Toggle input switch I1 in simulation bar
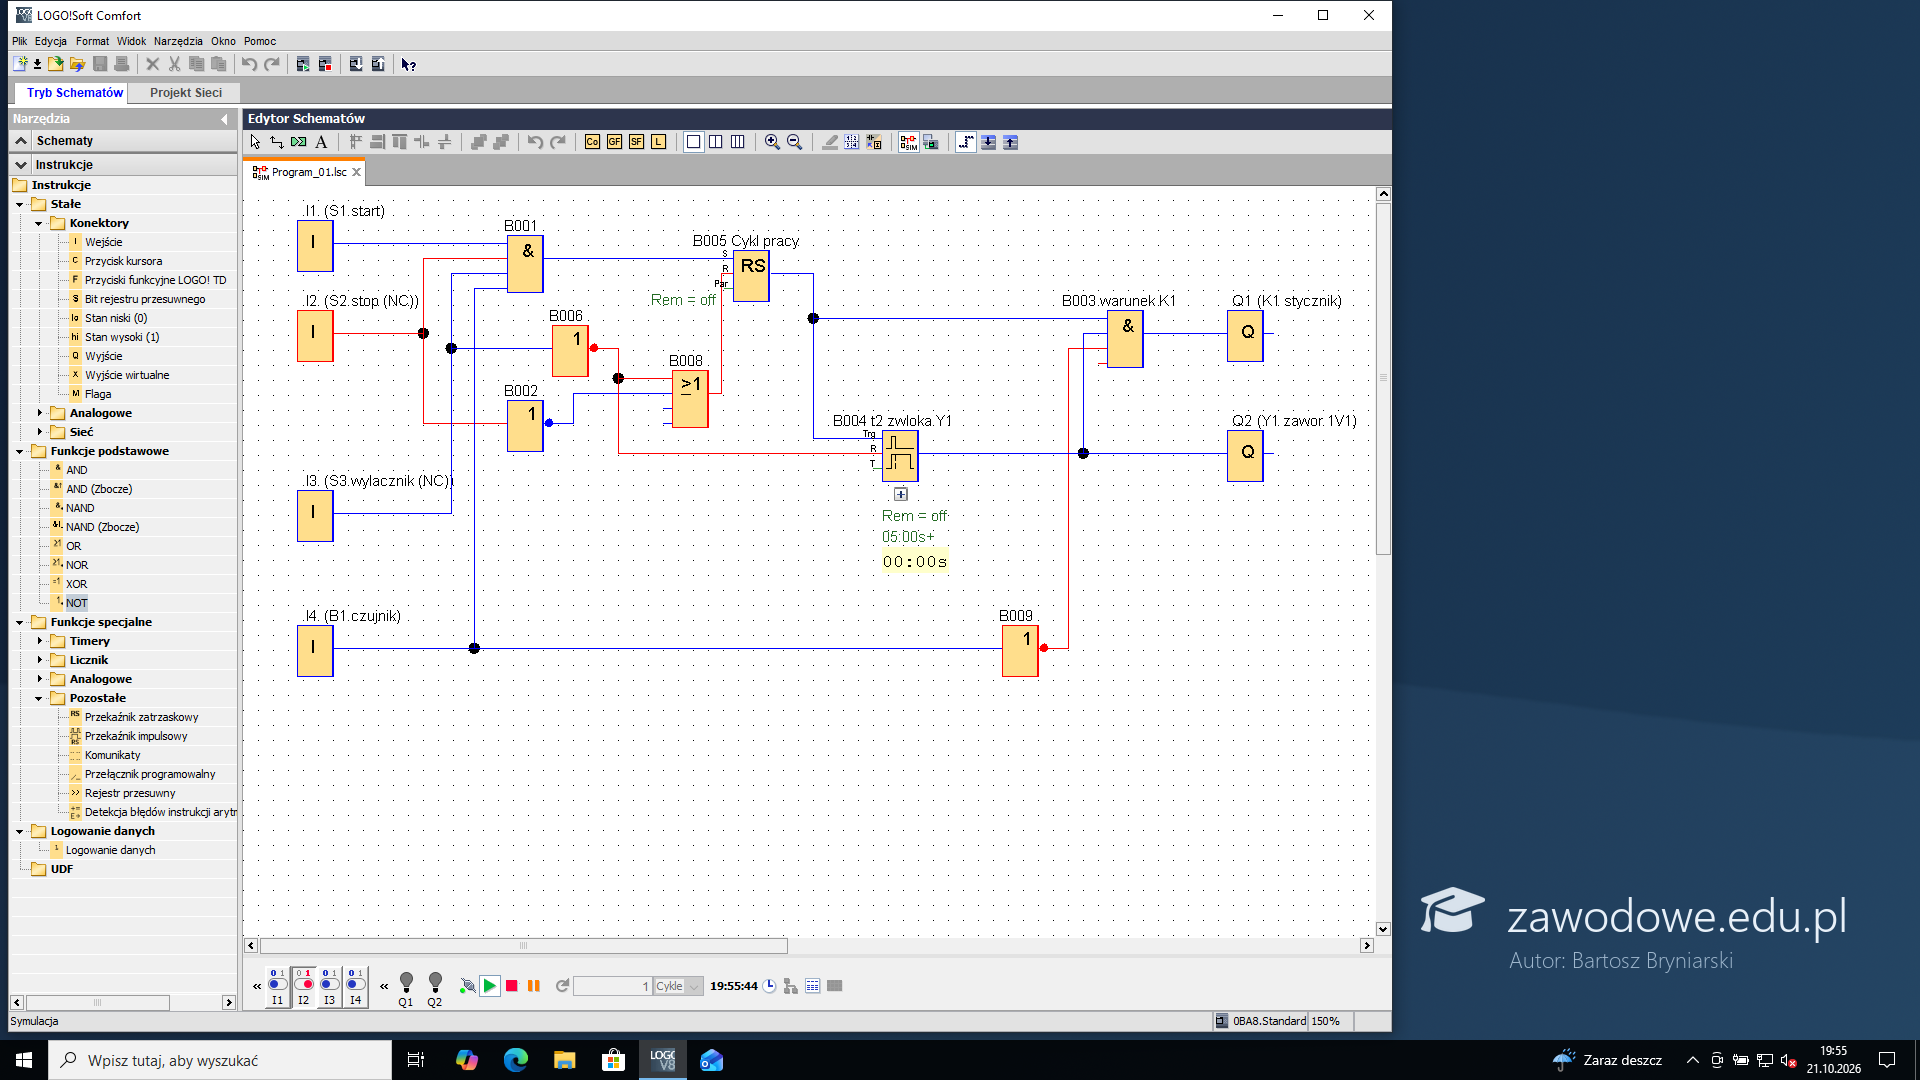1920x1080 pixels. [x=277, y=986]
